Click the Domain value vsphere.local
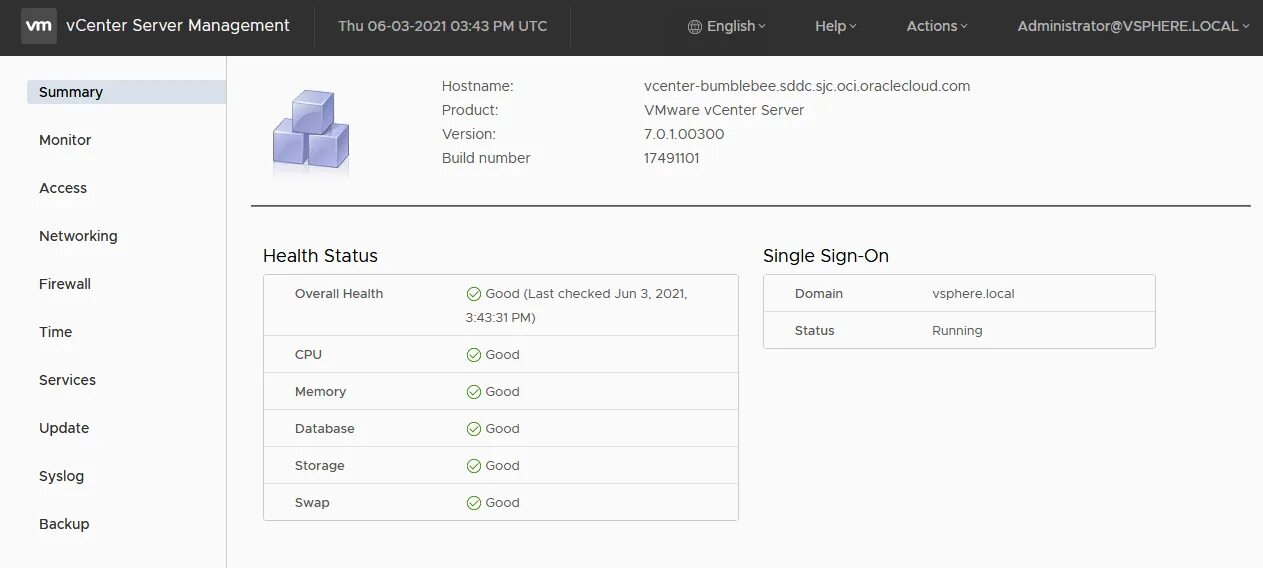The height and width of the screenshot is (568, 1263). (973, 294)
